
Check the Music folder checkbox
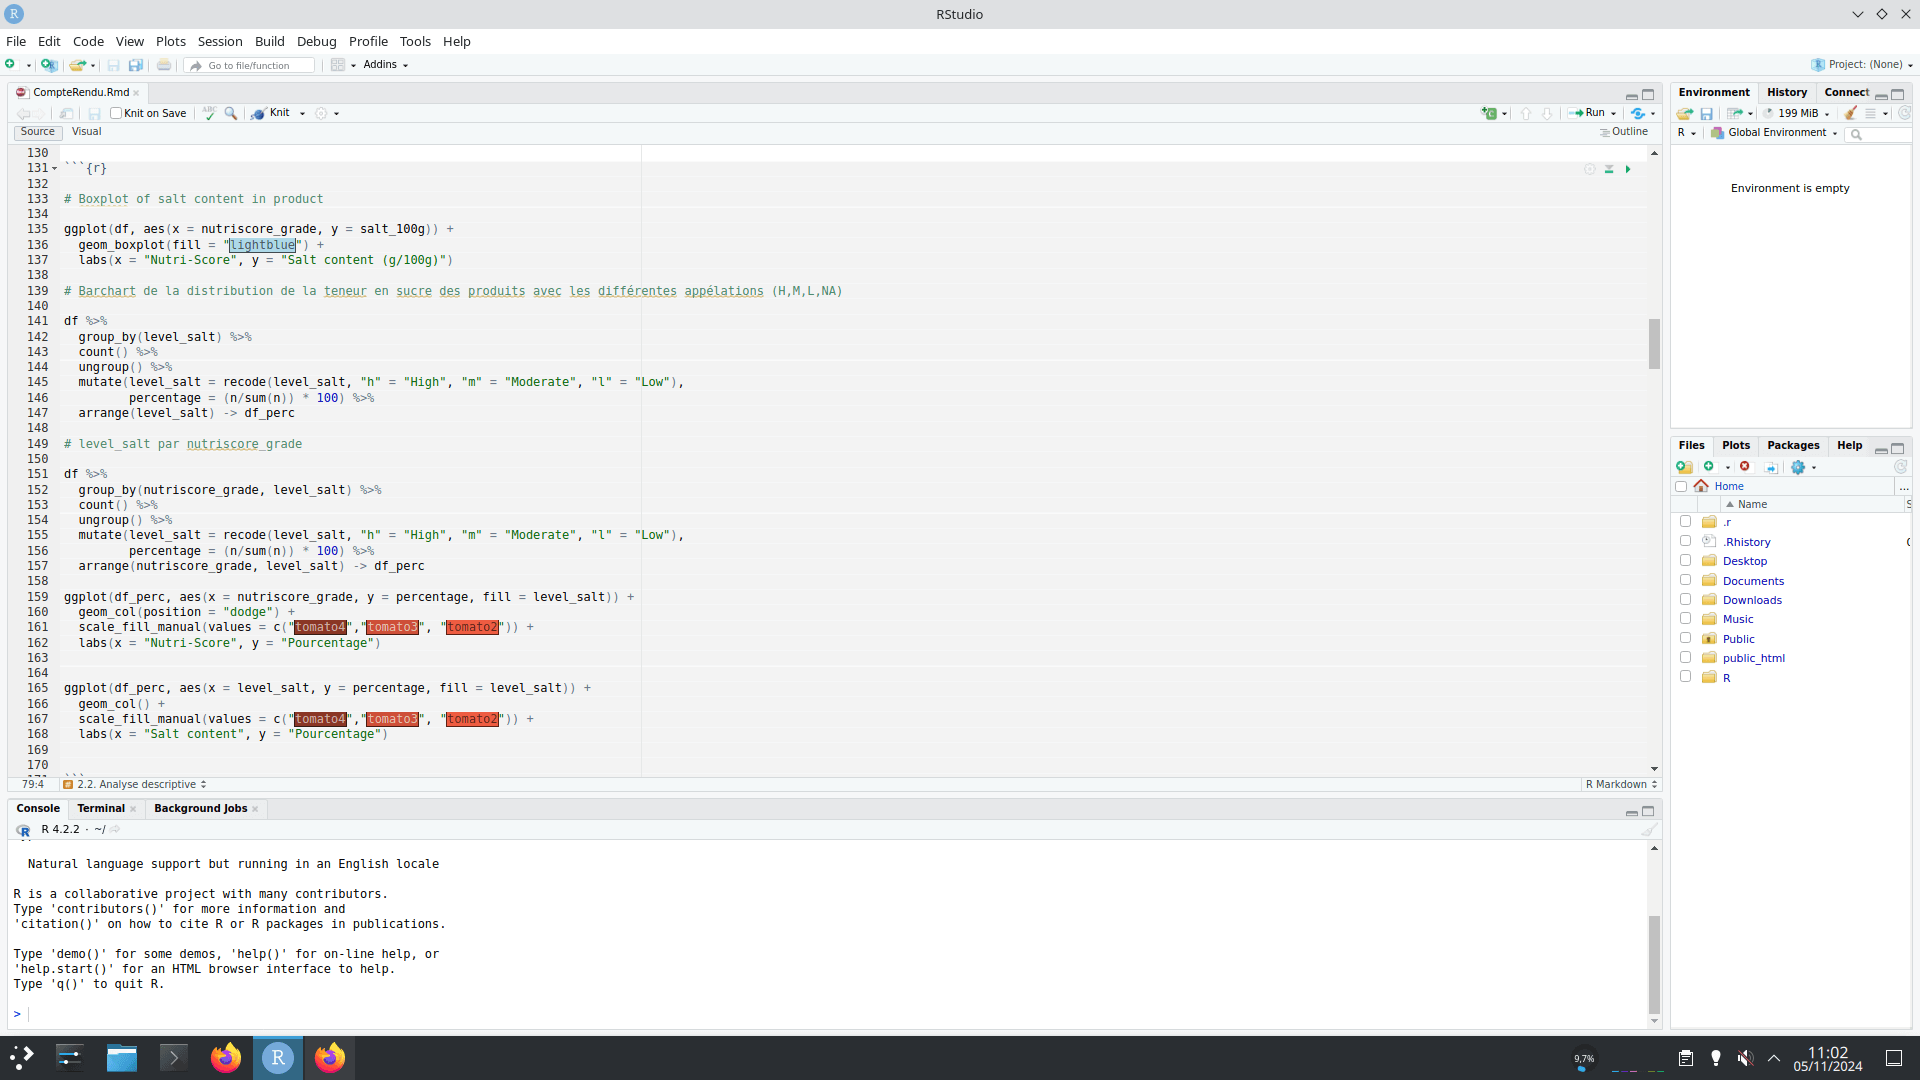[x=1686, y=618]
